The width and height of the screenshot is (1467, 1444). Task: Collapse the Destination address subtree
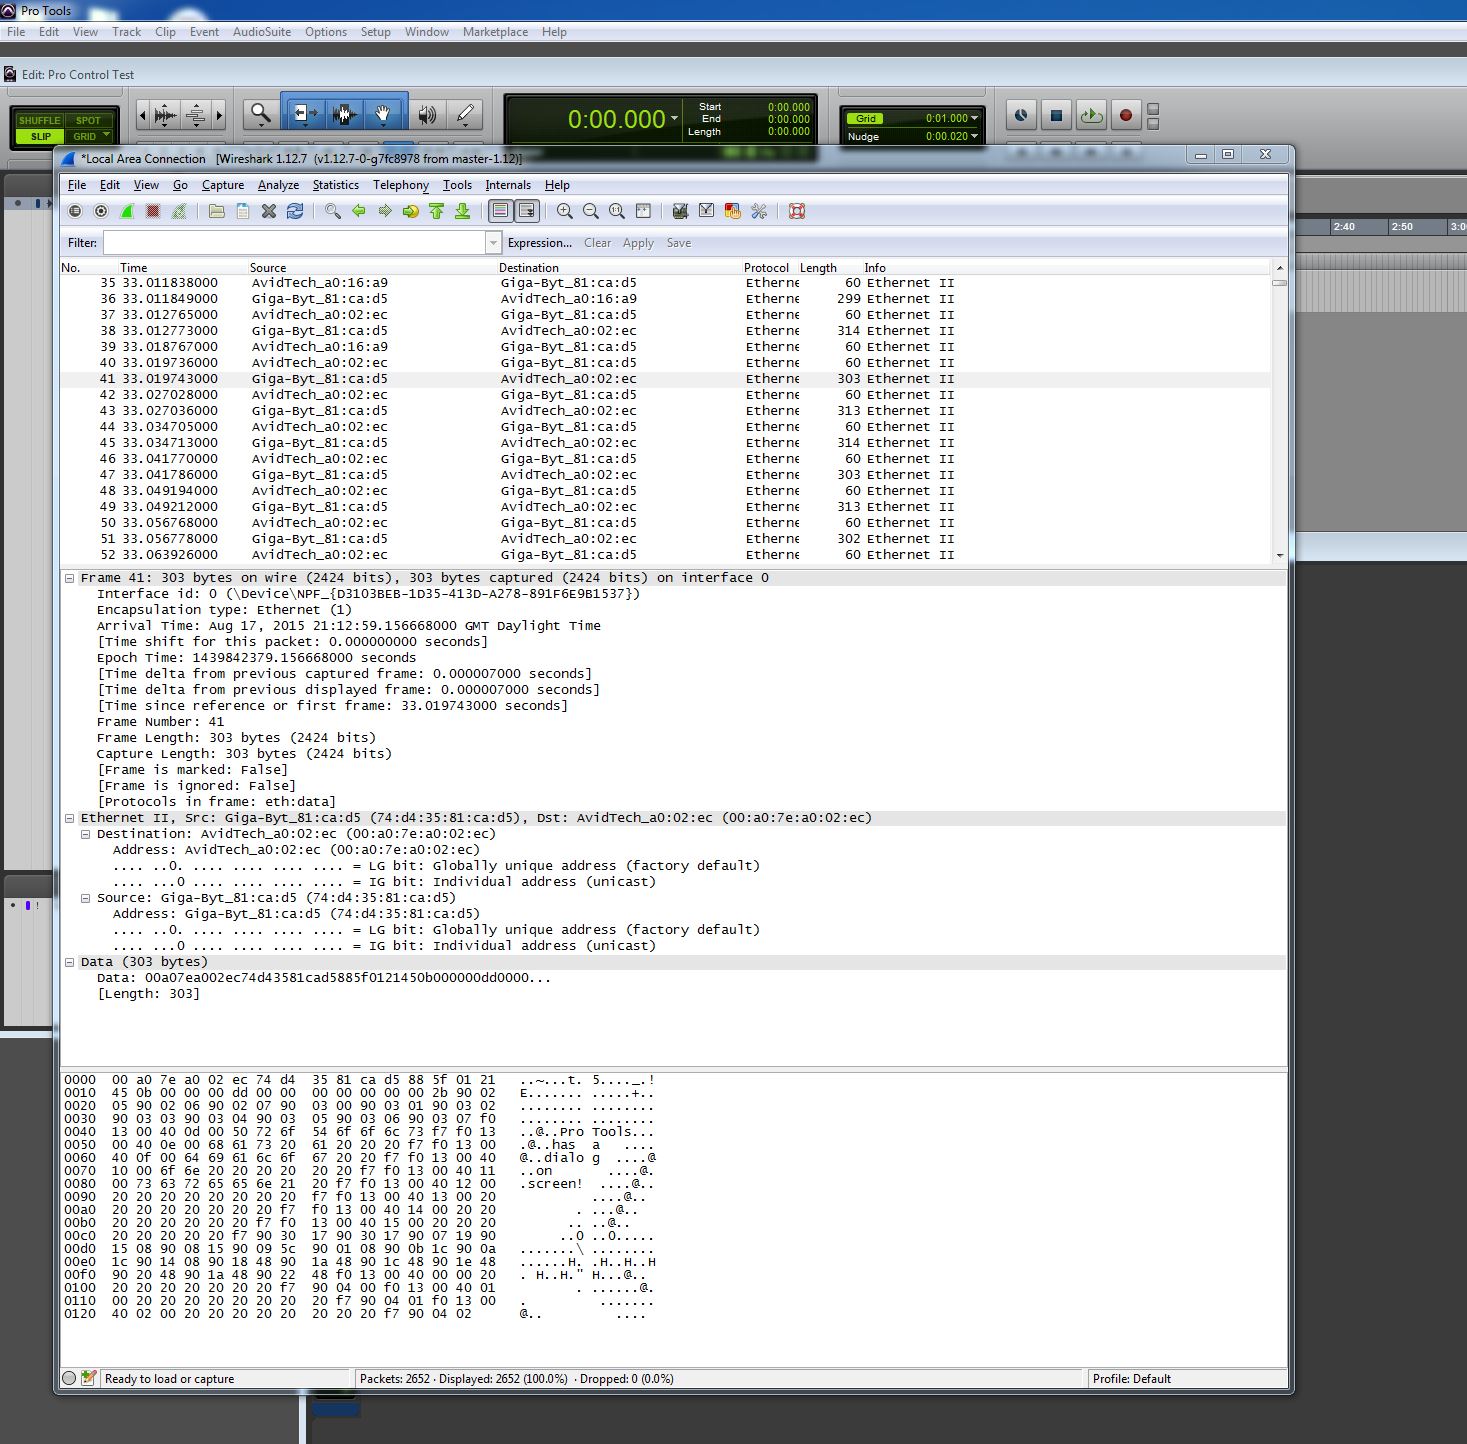point(86,834)
